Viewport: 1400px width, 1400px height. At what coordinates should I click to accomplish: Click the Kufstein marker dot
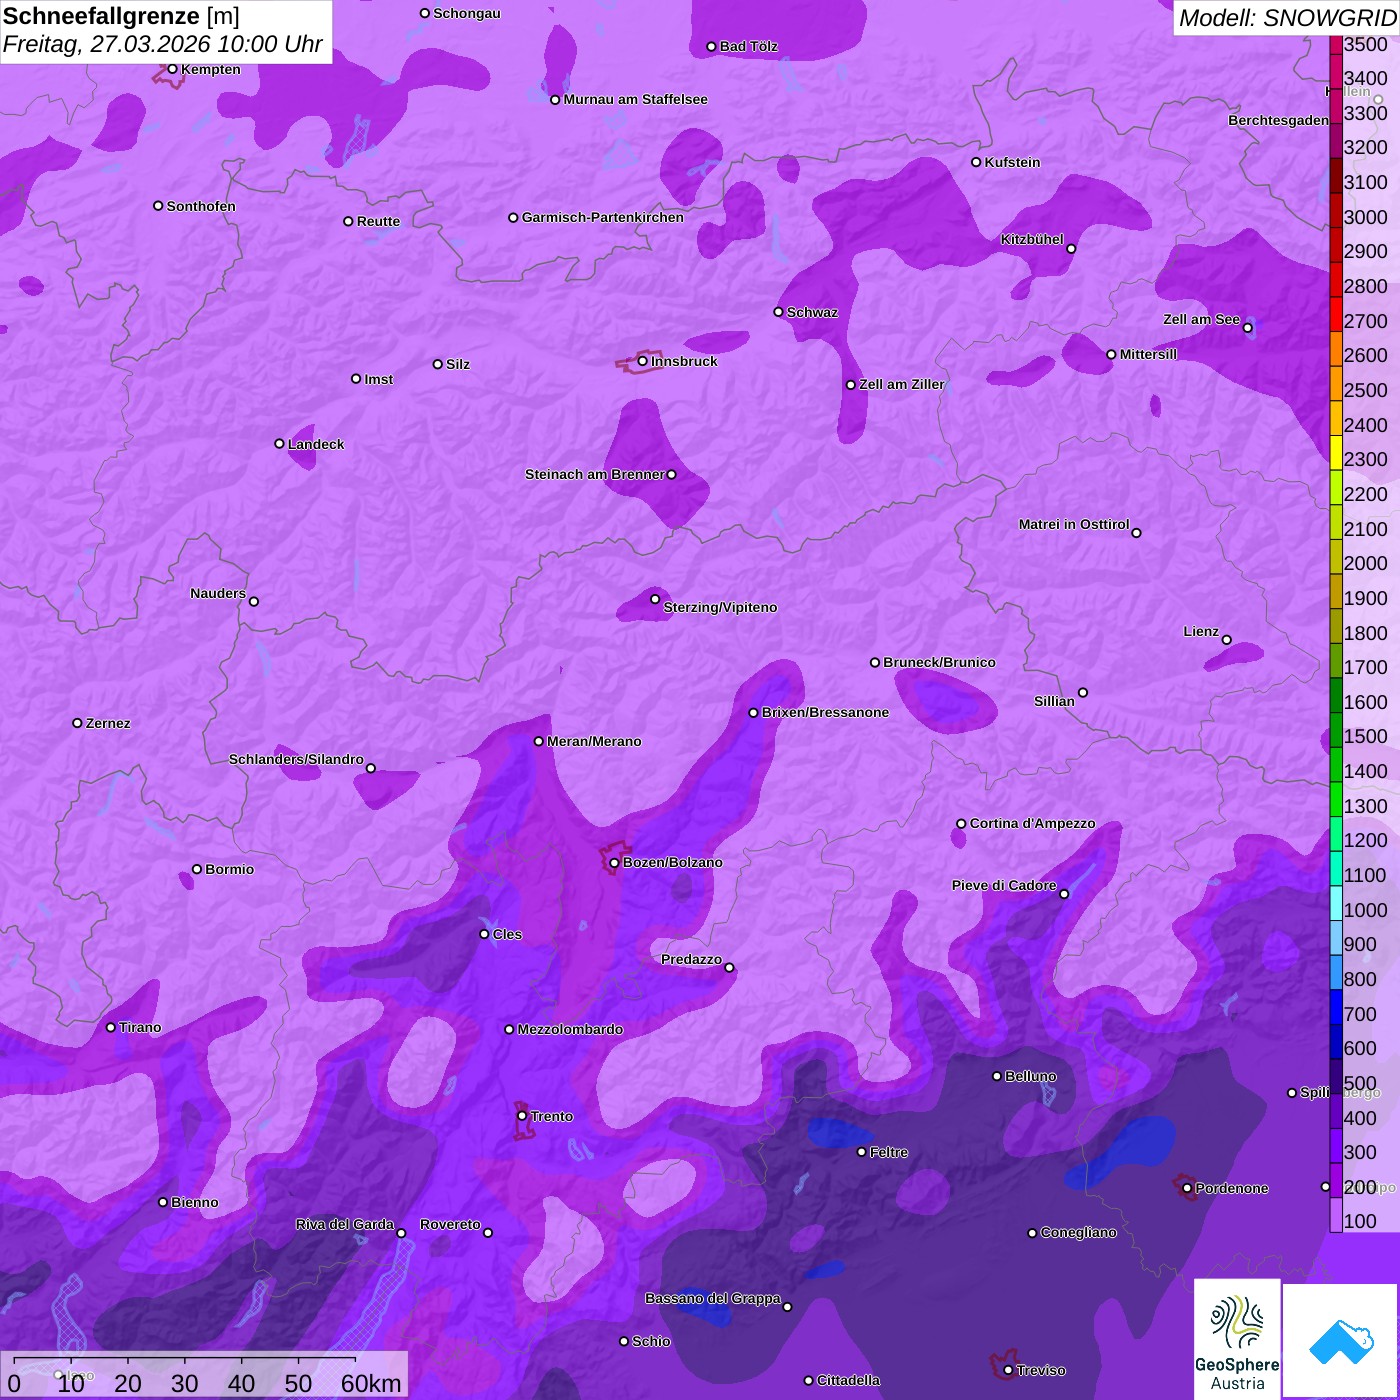tap(976, 162)
